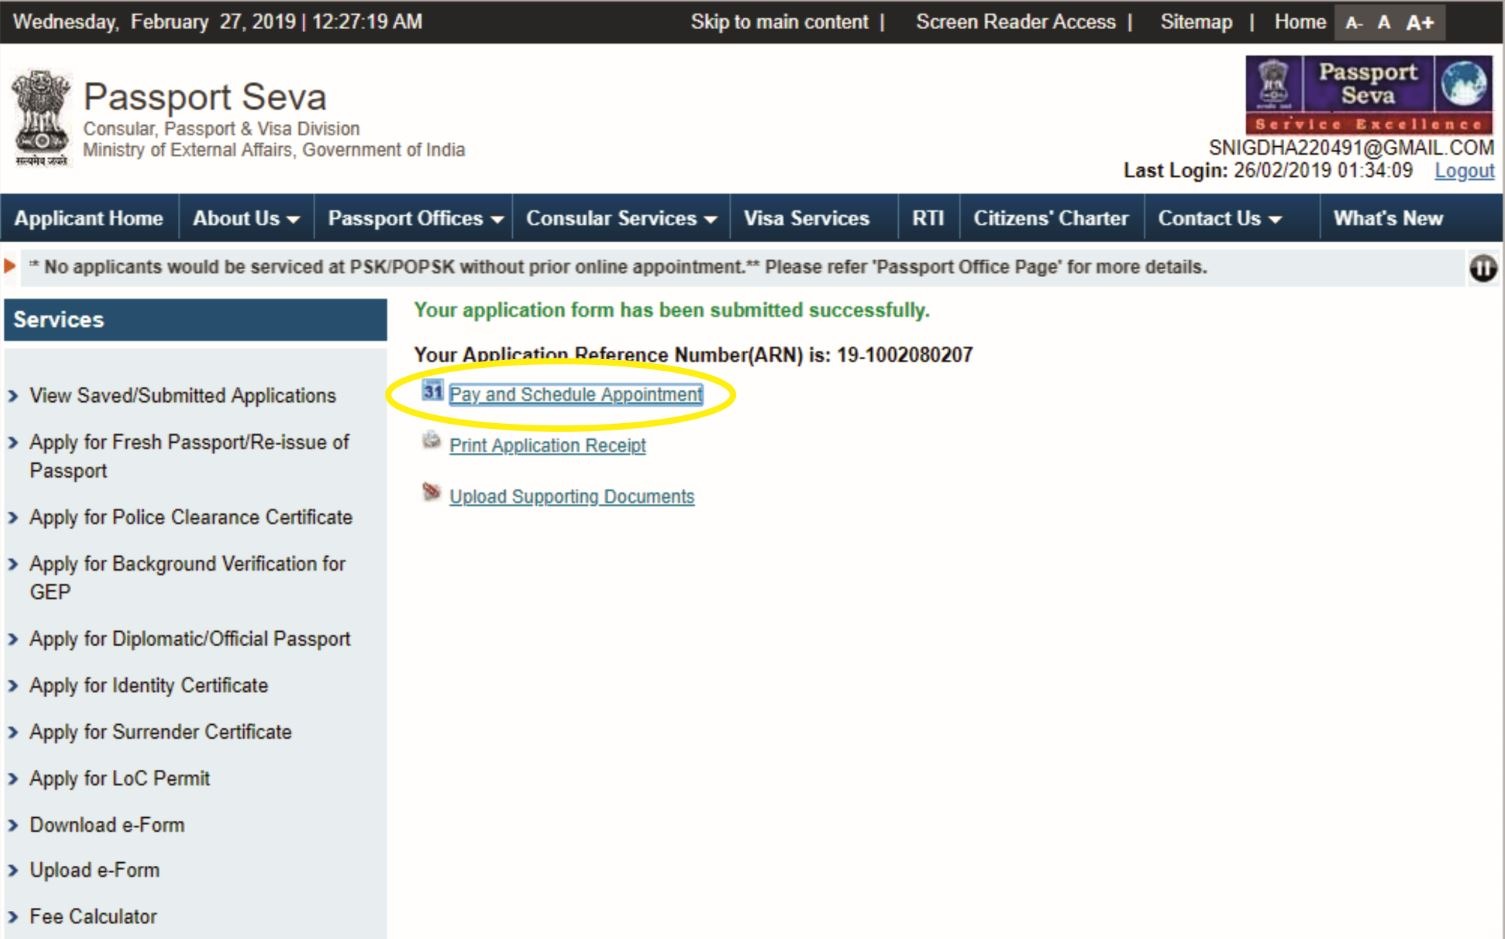Open the Consular Services dropdown
The height and width of the screenshot is (939, 1505).
619,218
